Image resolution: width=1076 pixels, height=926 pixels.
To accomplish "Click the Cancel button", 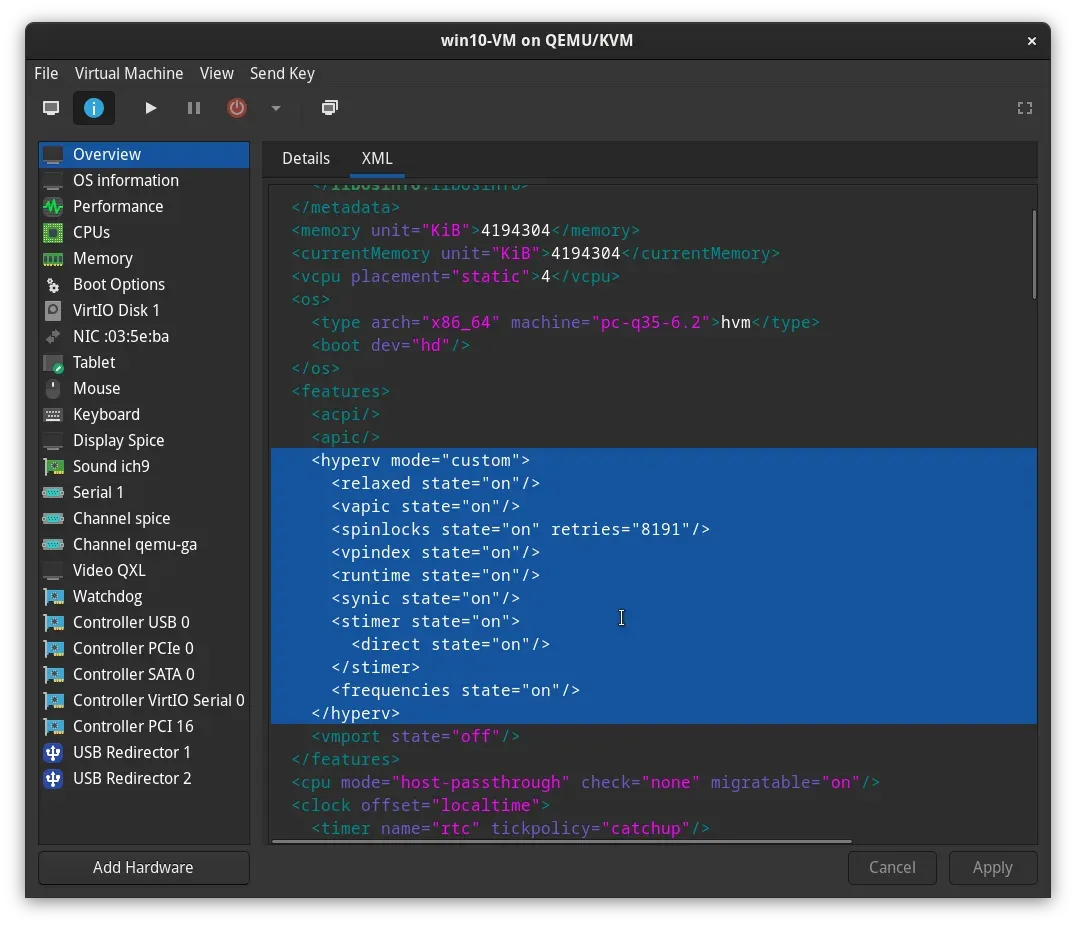I will pos(892,868).
